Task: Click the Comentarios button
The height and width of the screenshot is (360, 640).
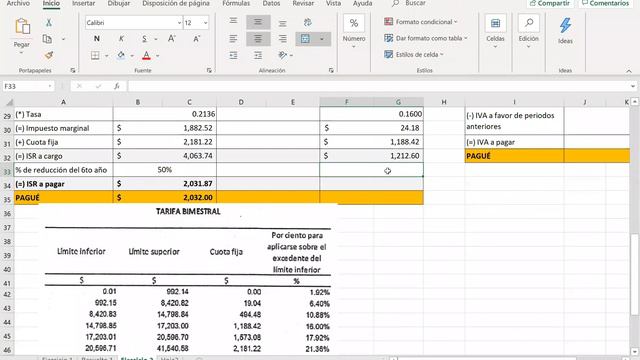Action: pos(606,3)
